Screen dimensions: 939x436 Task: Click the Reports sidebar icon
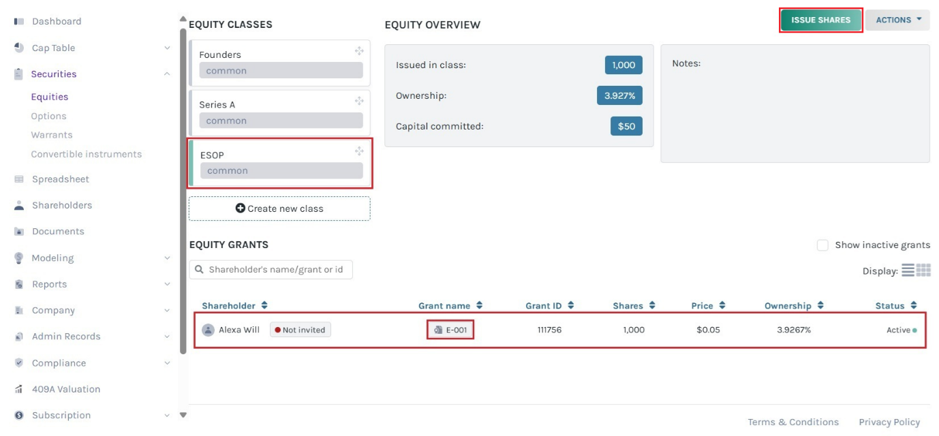click(19, 284)
